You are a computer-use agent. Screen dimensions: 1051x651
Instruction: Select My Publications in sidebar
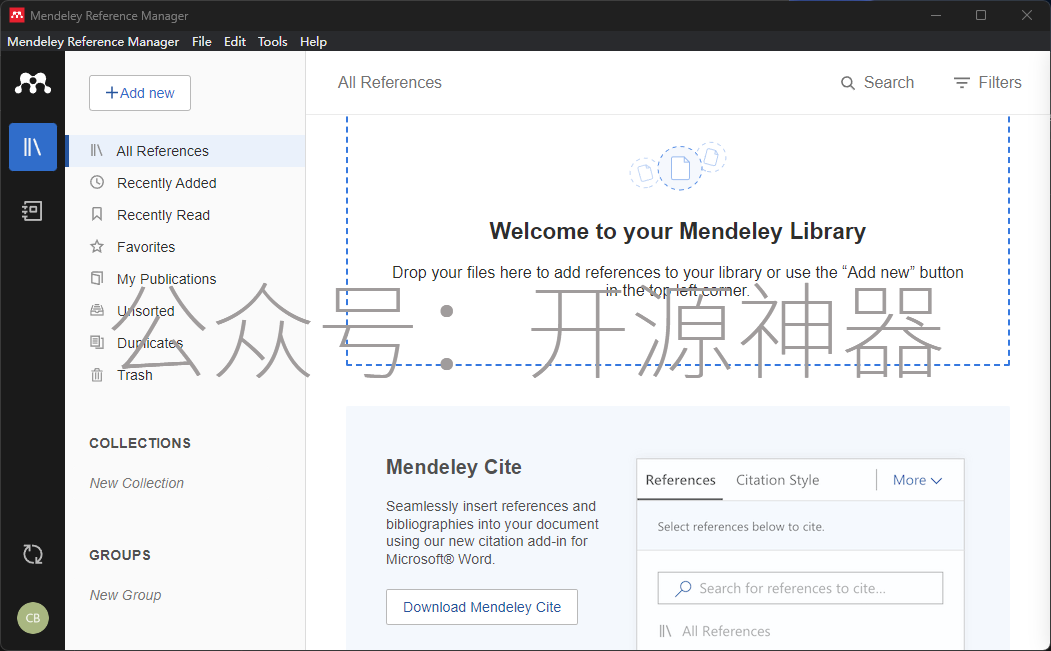pyautogui.click(x=186, y=279)
